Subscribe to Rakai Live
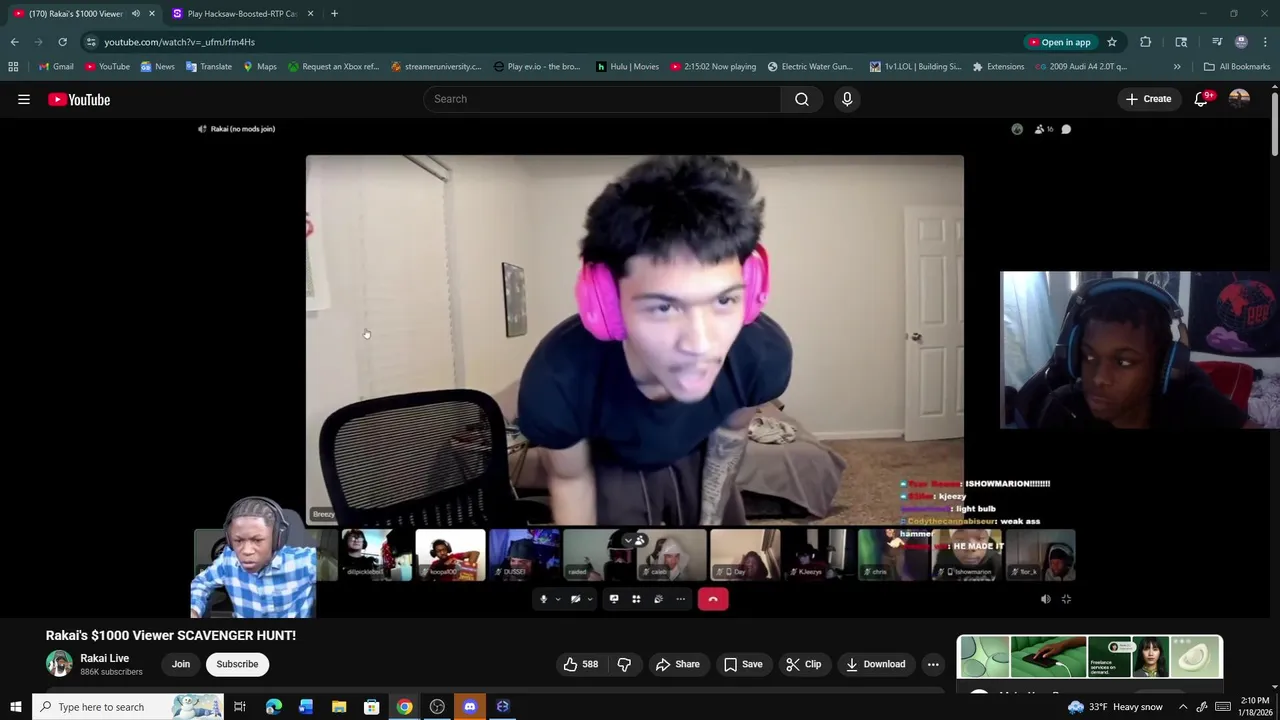This screenshot has width=1280, height=720. coord(237,664)
